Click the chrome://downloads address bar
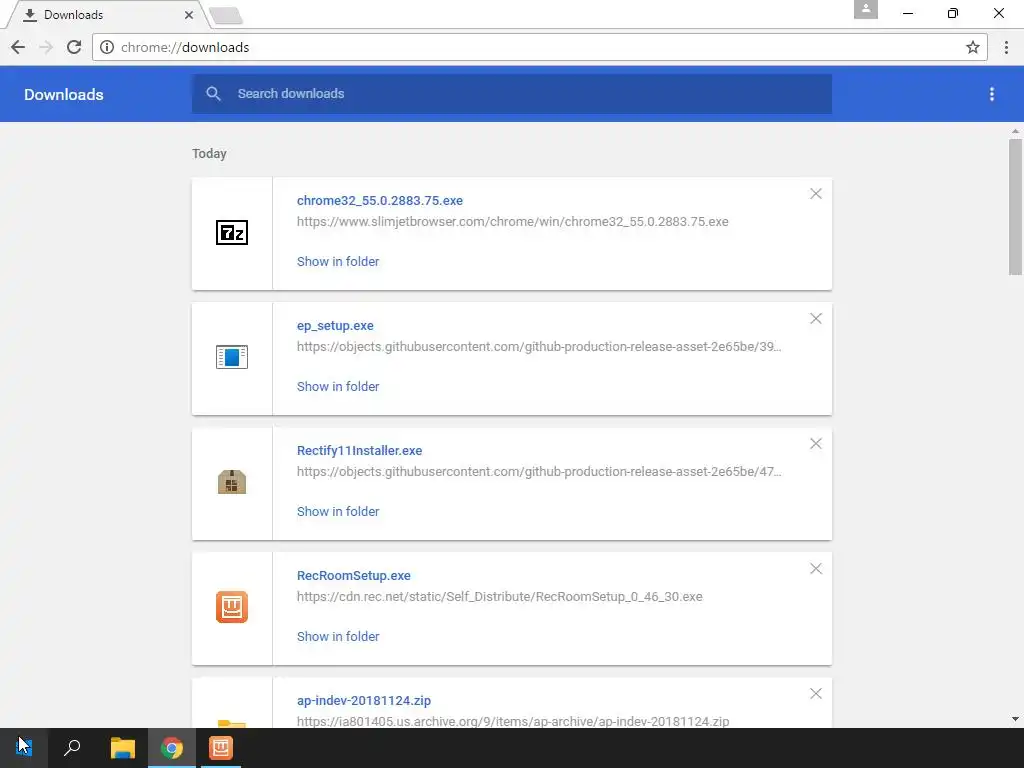This screenshot has width=1024, height=768. (x=539, y=47)
